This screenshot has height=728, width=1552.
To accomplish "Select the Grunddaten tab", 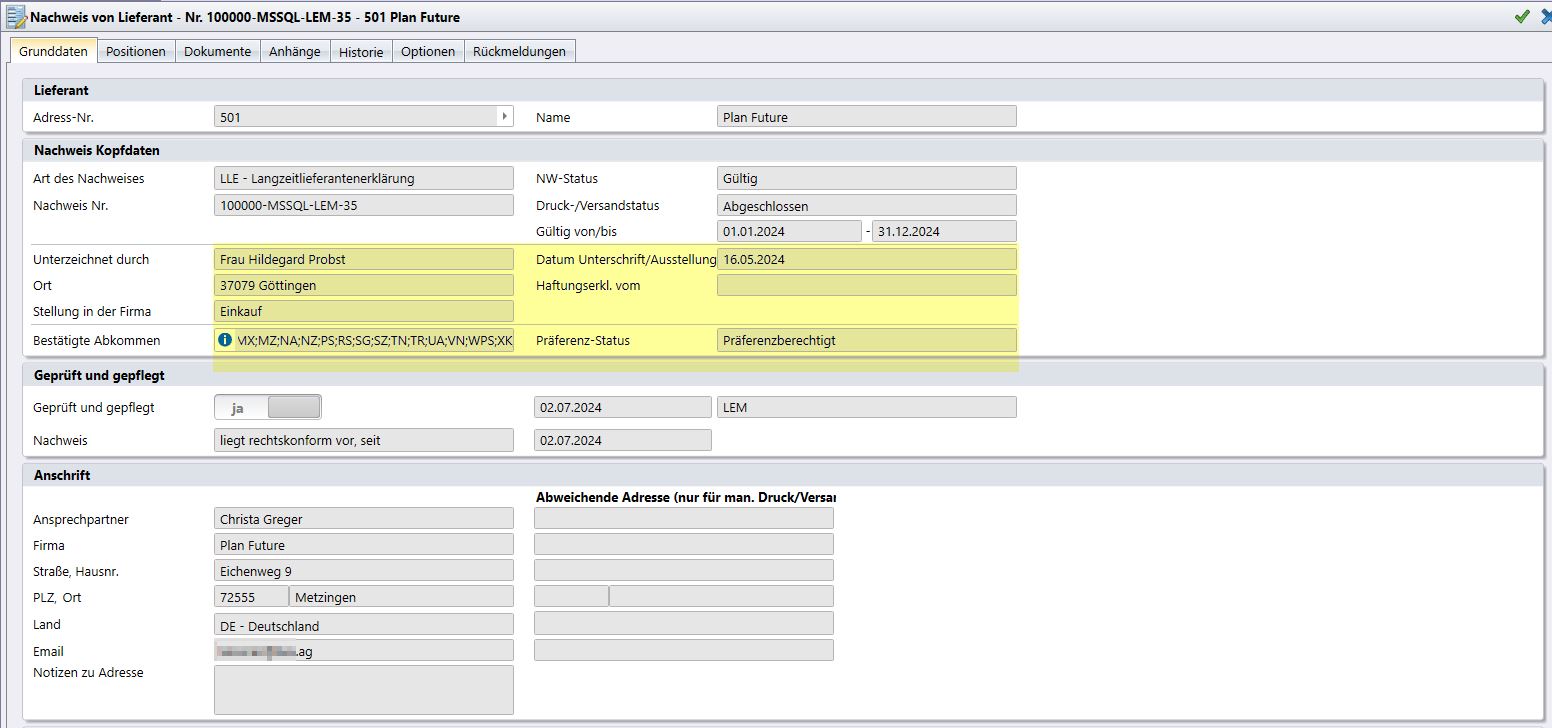I will 54,51.
